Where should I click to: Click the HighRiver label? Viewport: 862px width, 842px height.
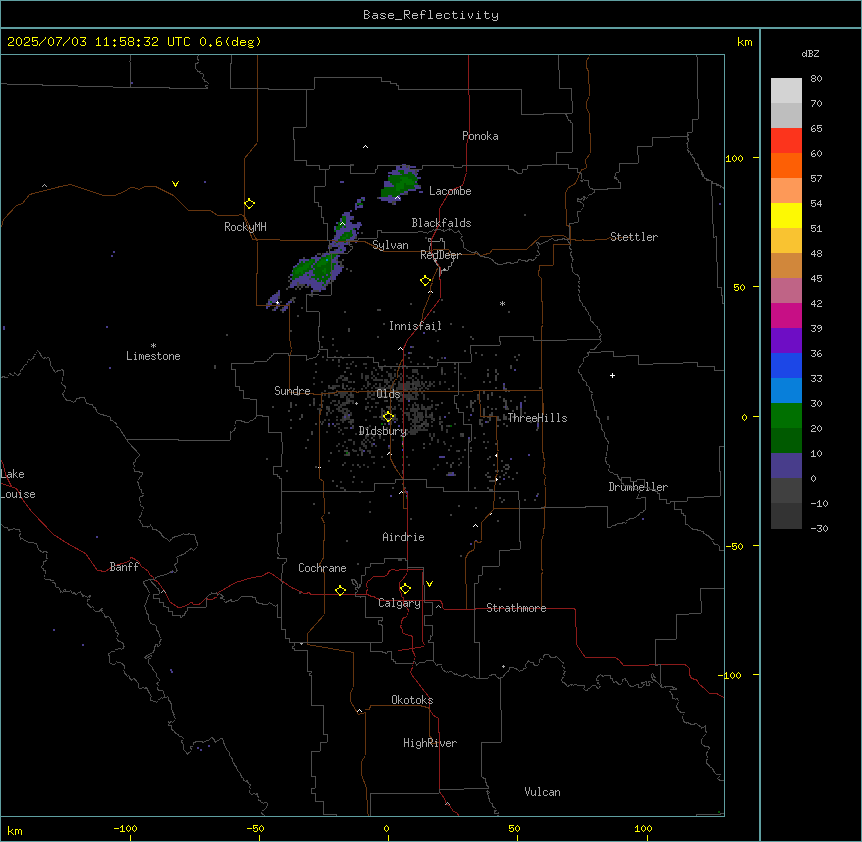(430, 743)
